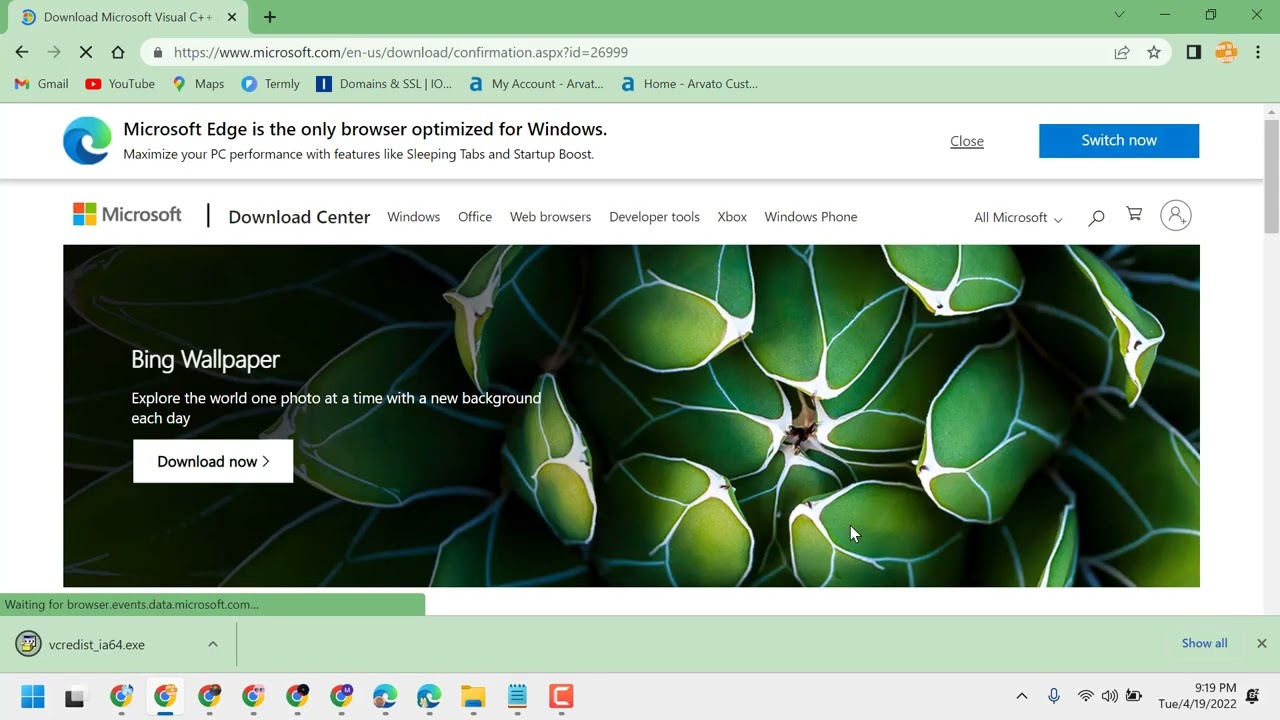Open the Xbox menu item
This screenshot has height=720, width=1280.
click(x=732, y=217)
